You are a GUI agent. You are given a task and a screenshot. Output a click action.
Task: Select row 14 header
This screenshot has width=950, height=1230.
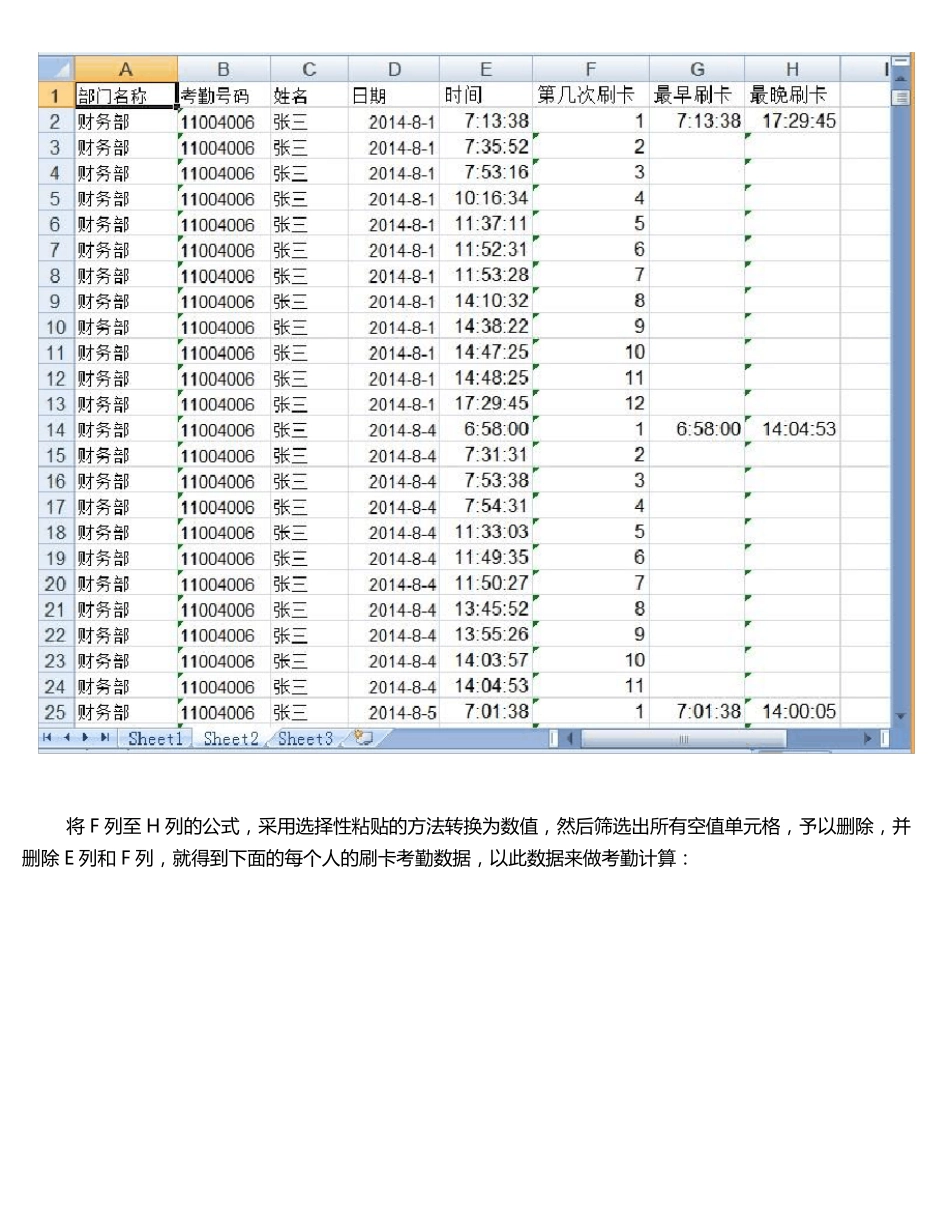tap(56, 430)
